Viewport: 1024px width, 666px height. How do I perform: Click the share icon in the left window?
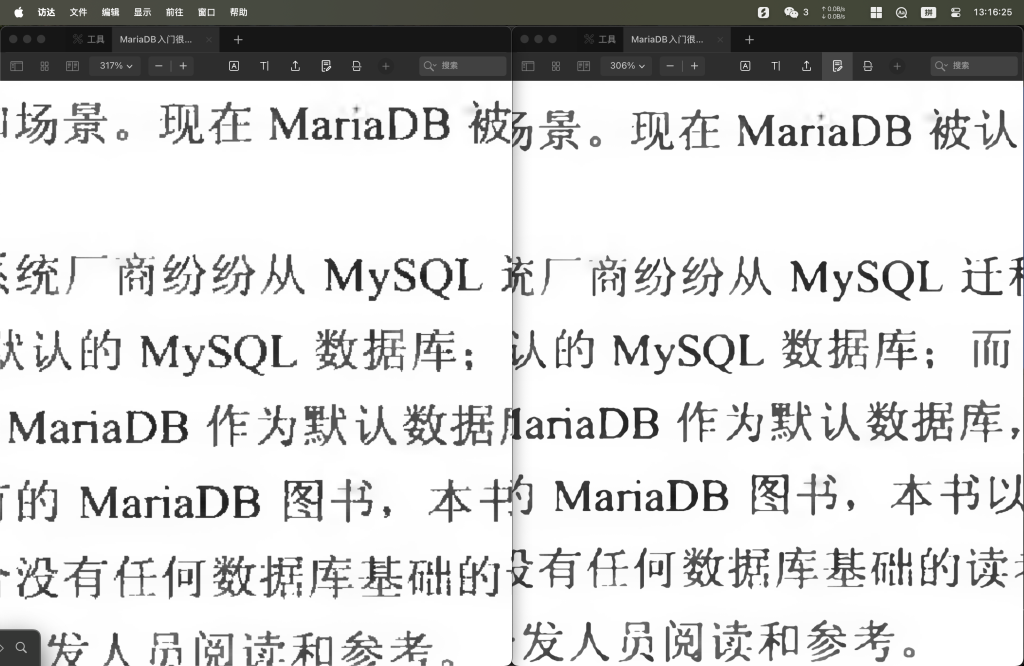(x=295, y=66)
